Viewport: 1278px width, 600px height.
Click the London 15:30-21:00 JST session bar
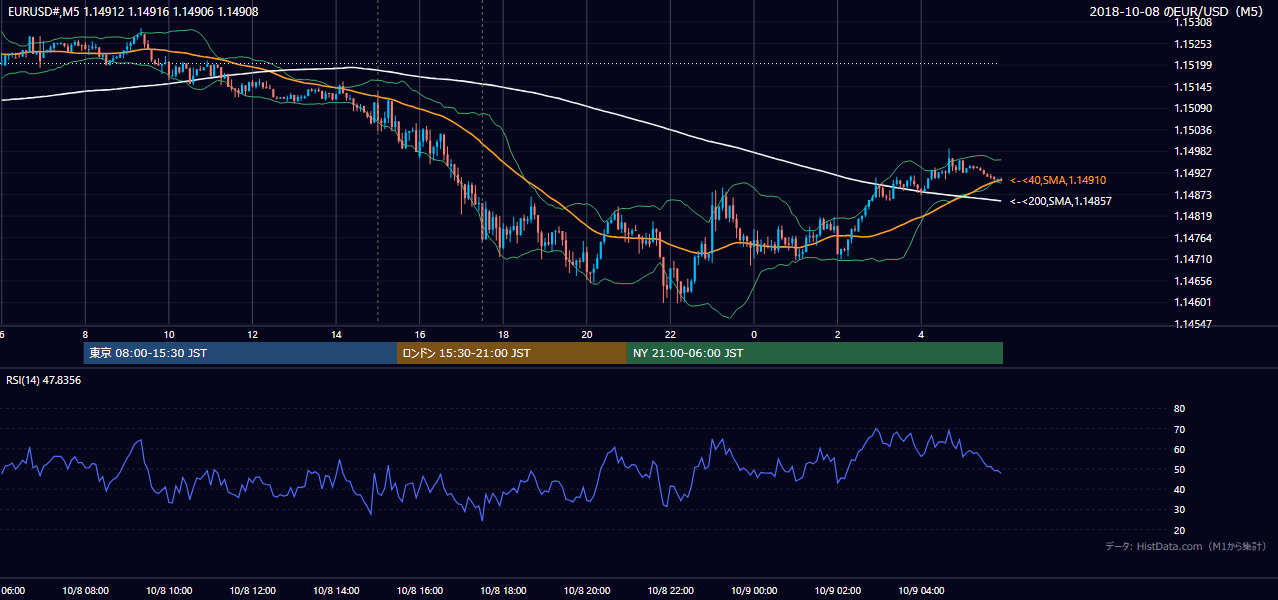[512, 353]
